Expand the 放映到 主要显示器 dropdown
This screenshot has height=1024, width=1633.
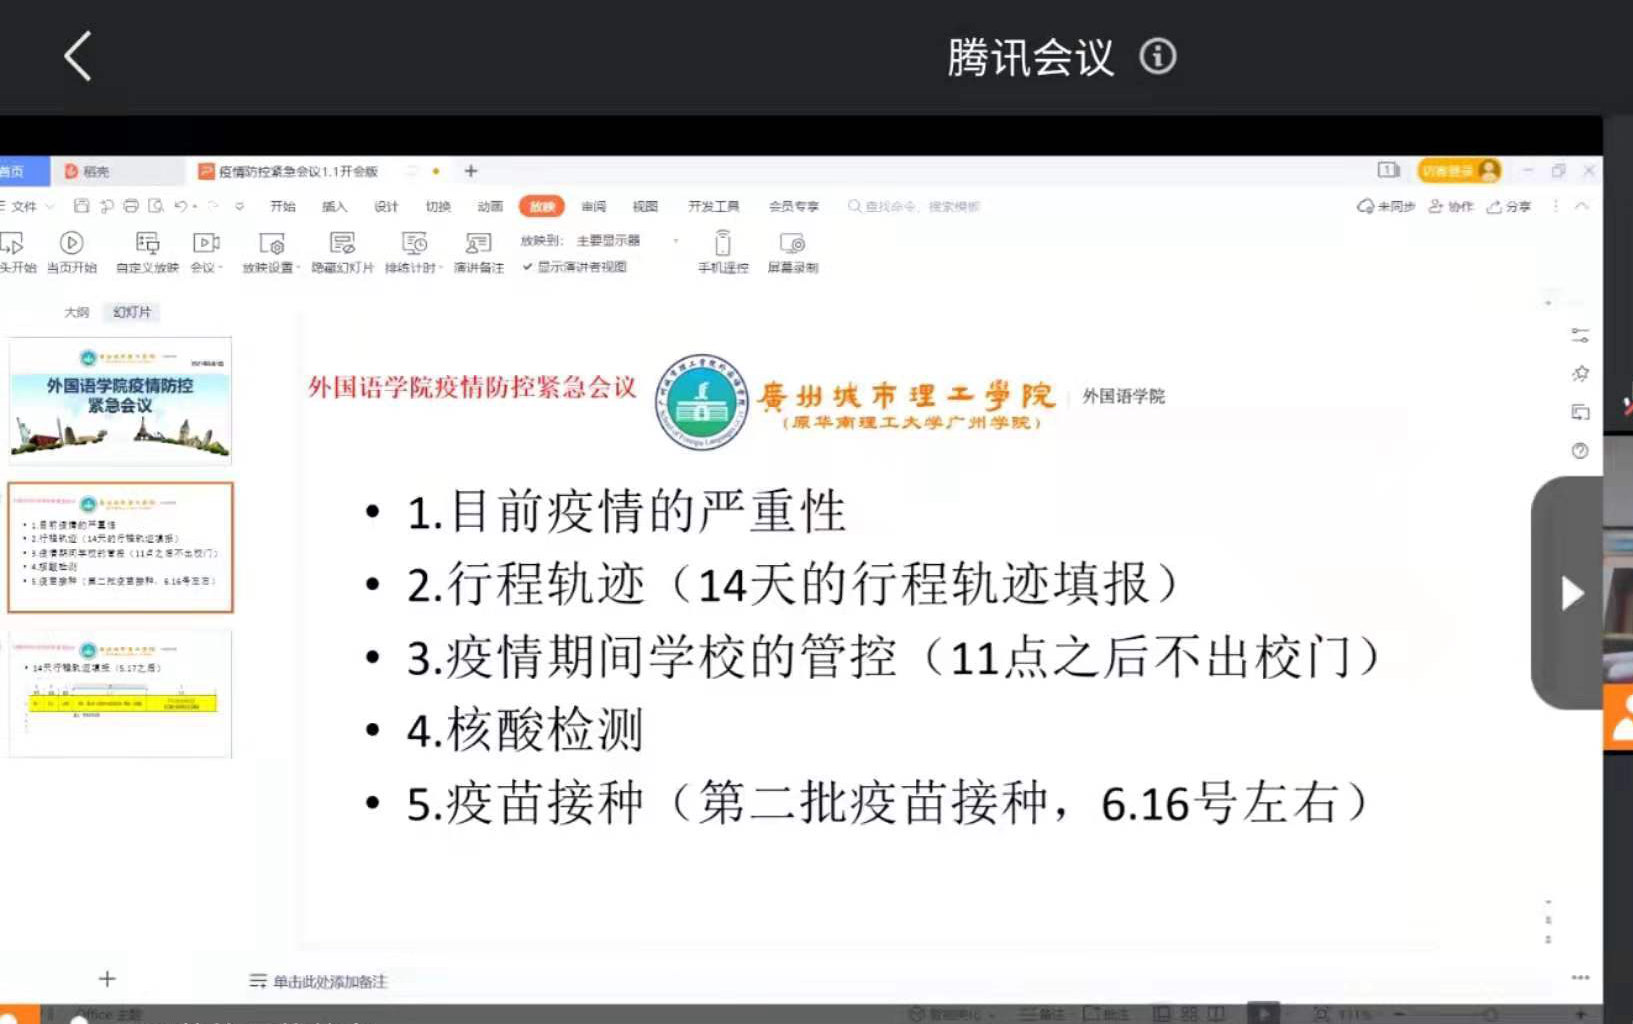pos(676,240)
